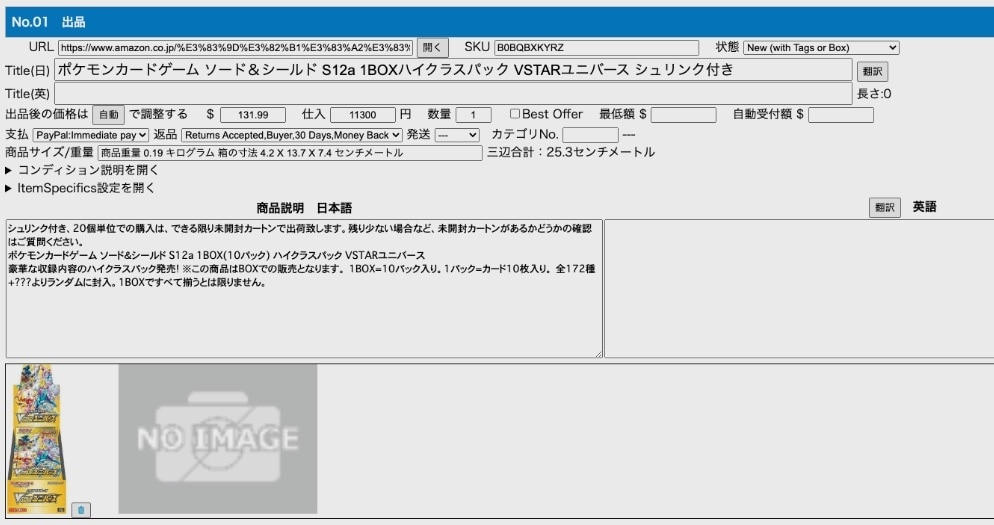
Task: Click the 三辺合計：25.3センチメートル text
Action: click(x=571, y=152)
